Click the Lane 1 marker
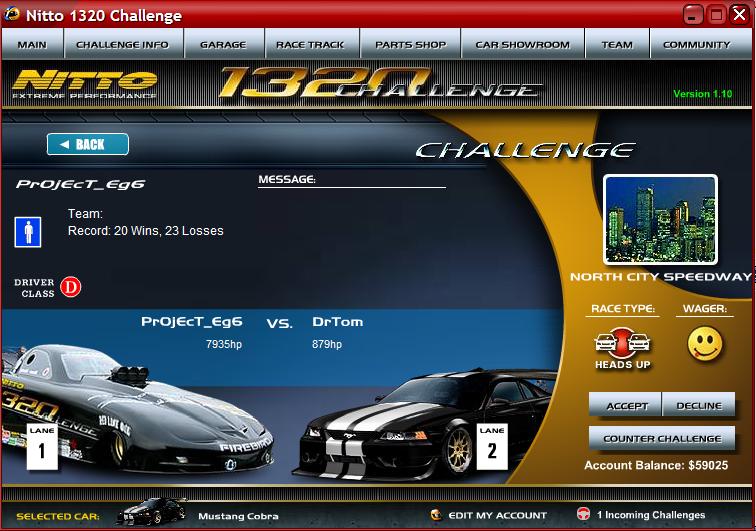Viewport: 756px width, 531px height. pos(42,446)
